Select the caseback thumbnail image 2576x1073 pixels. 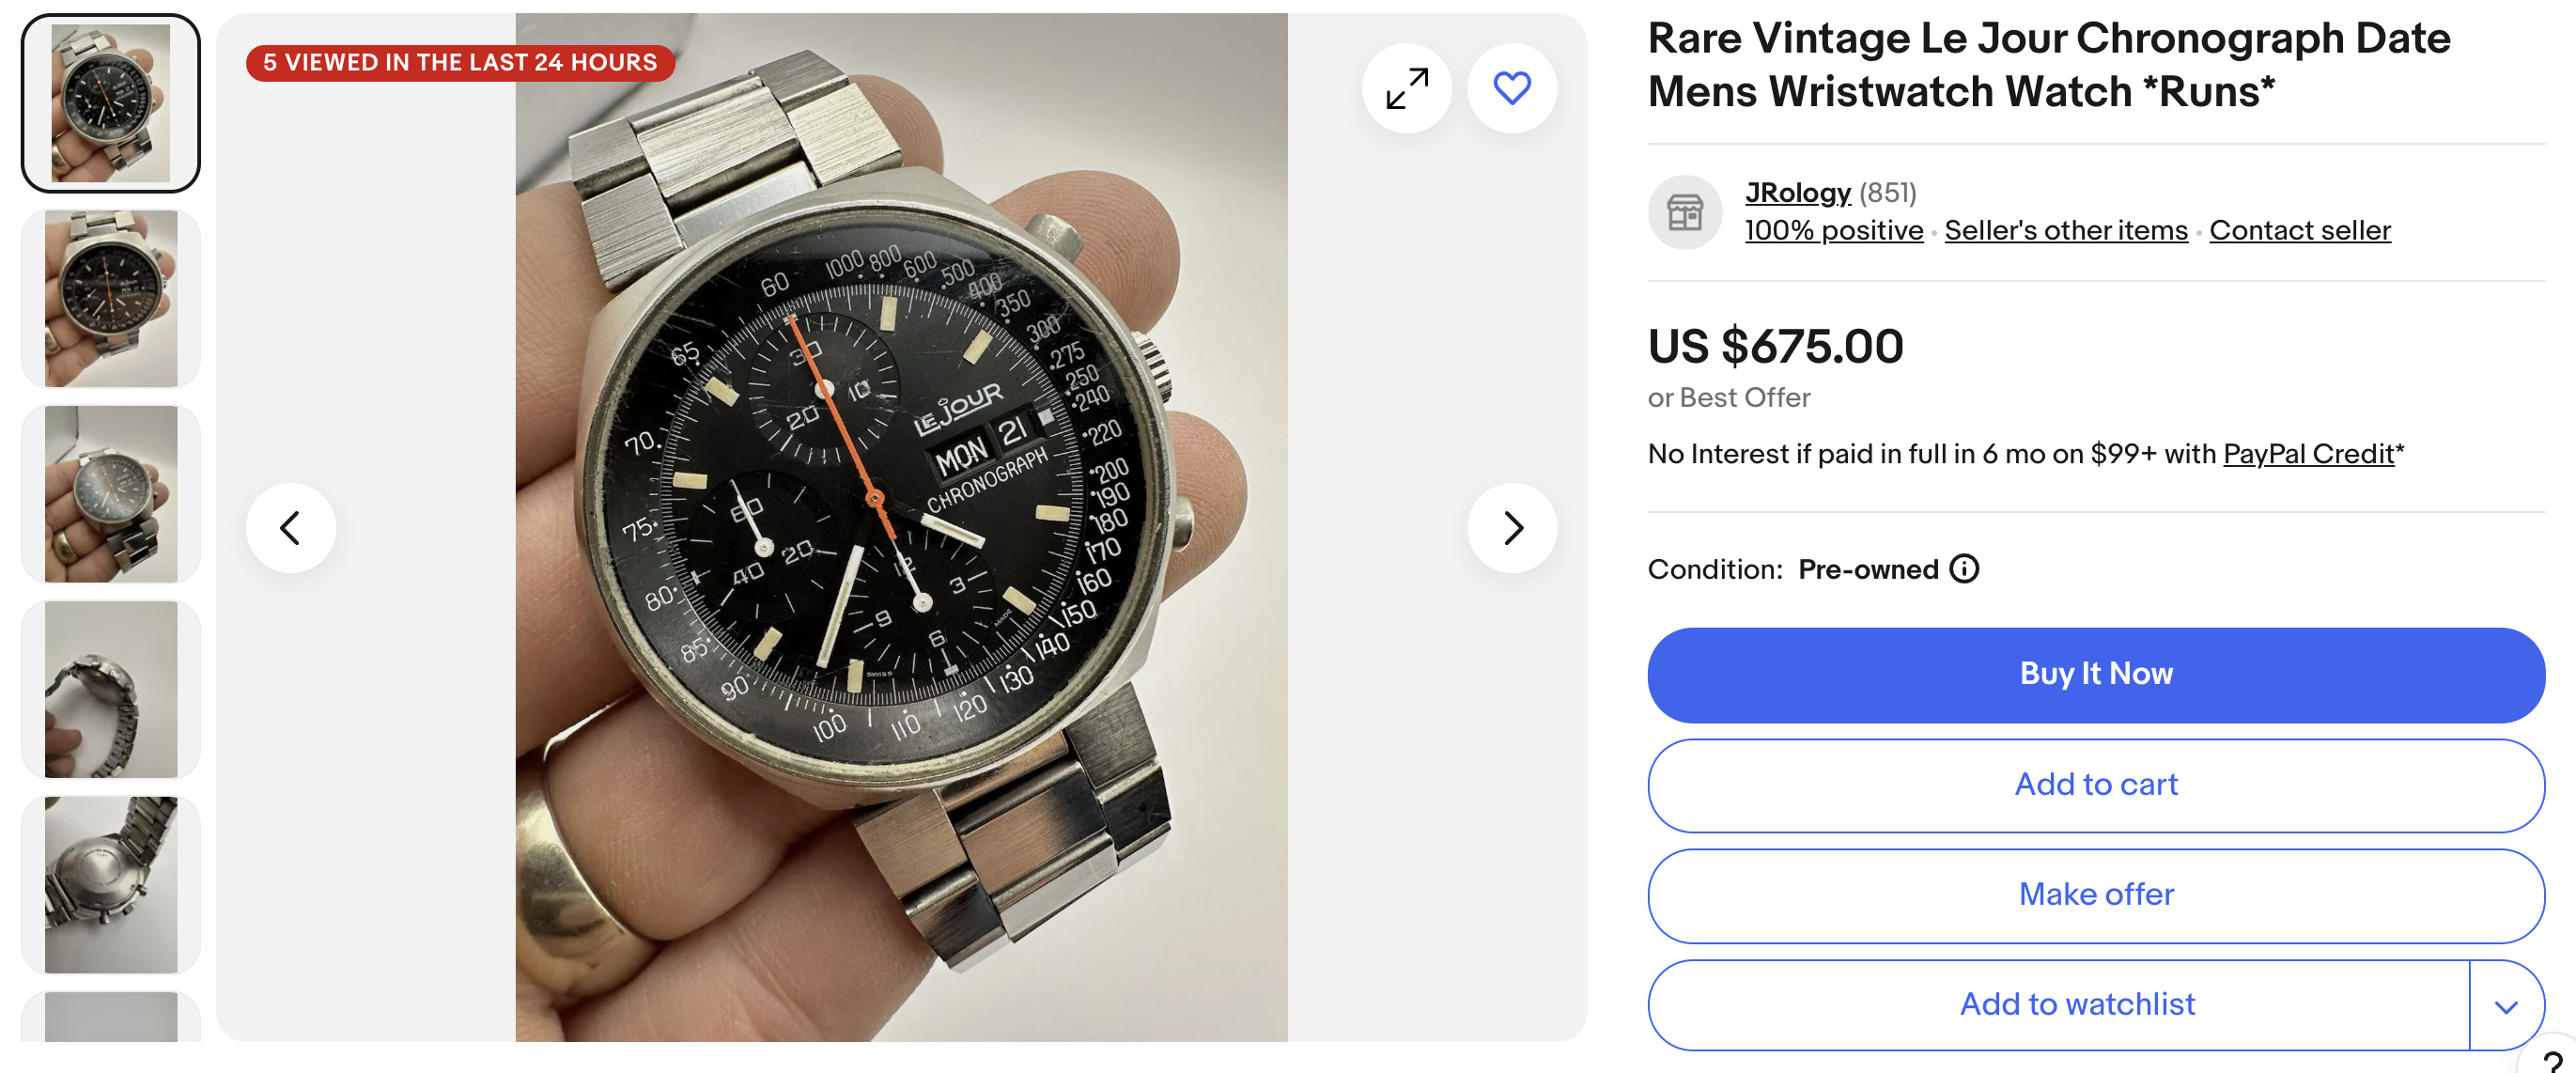111,885
